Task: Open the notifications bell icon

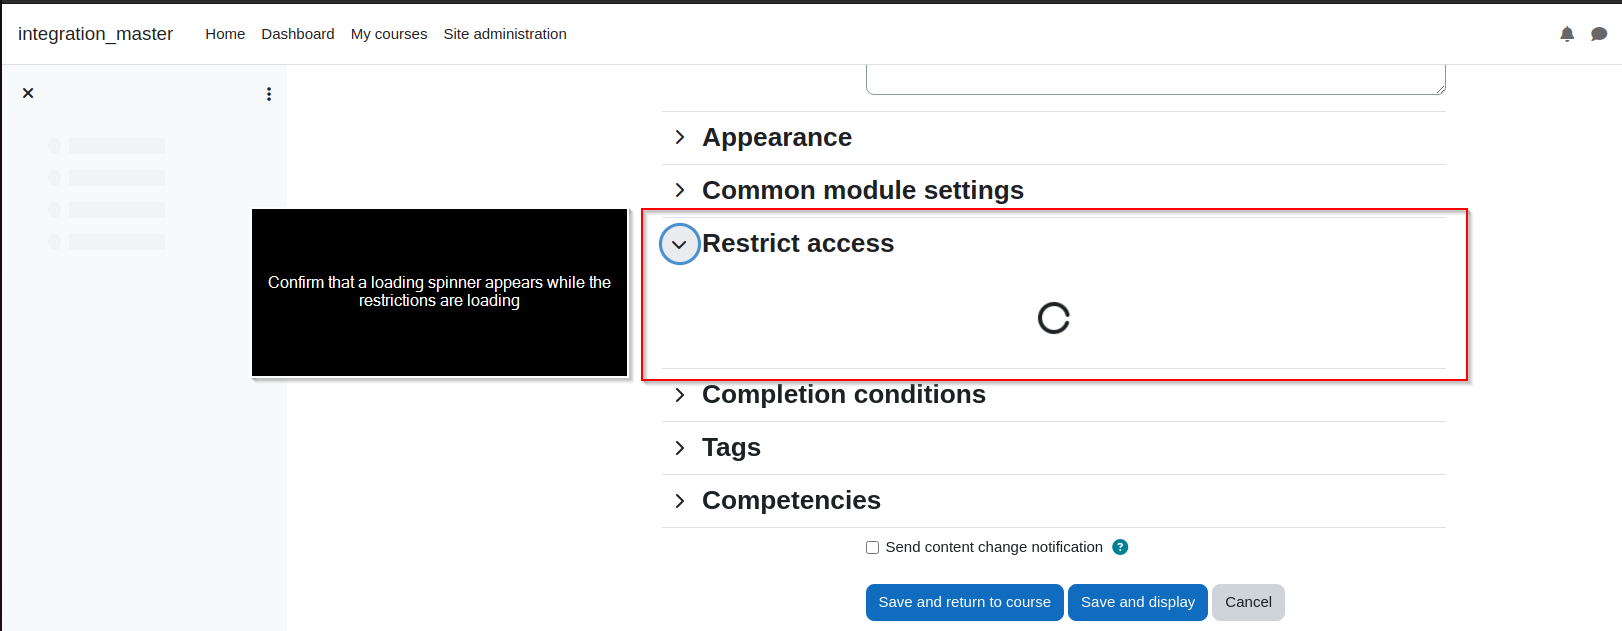Action: (x=1567, y=34)
